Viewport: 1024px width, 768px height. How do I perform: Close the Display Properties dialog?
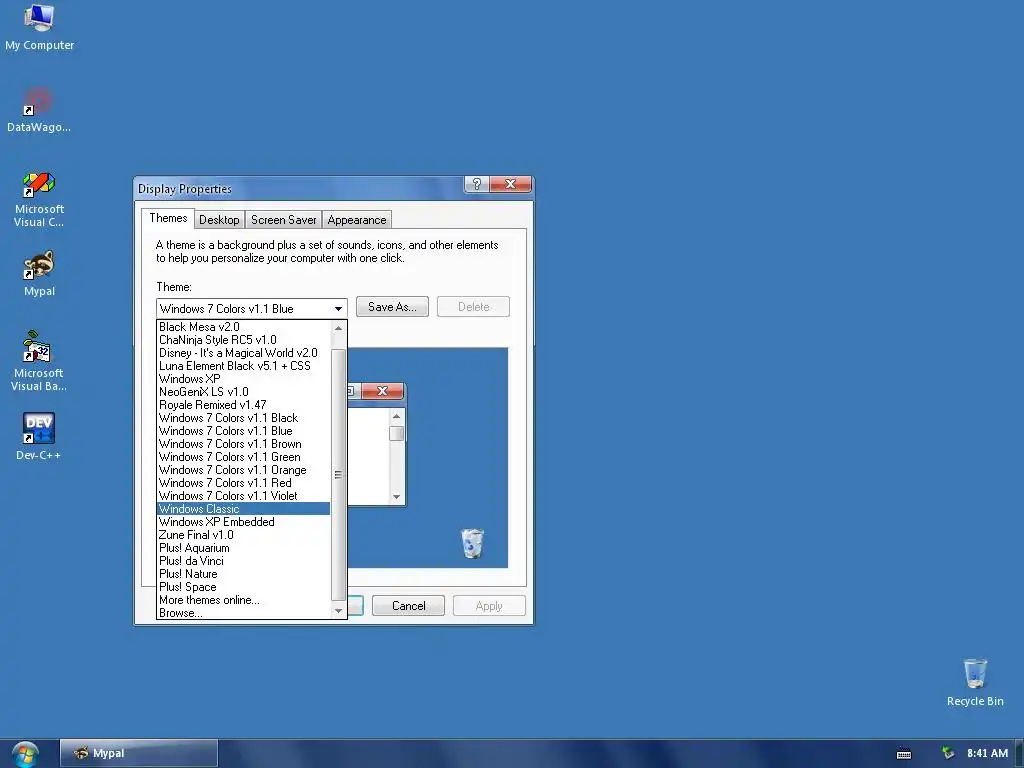click(x=511, y=184)
